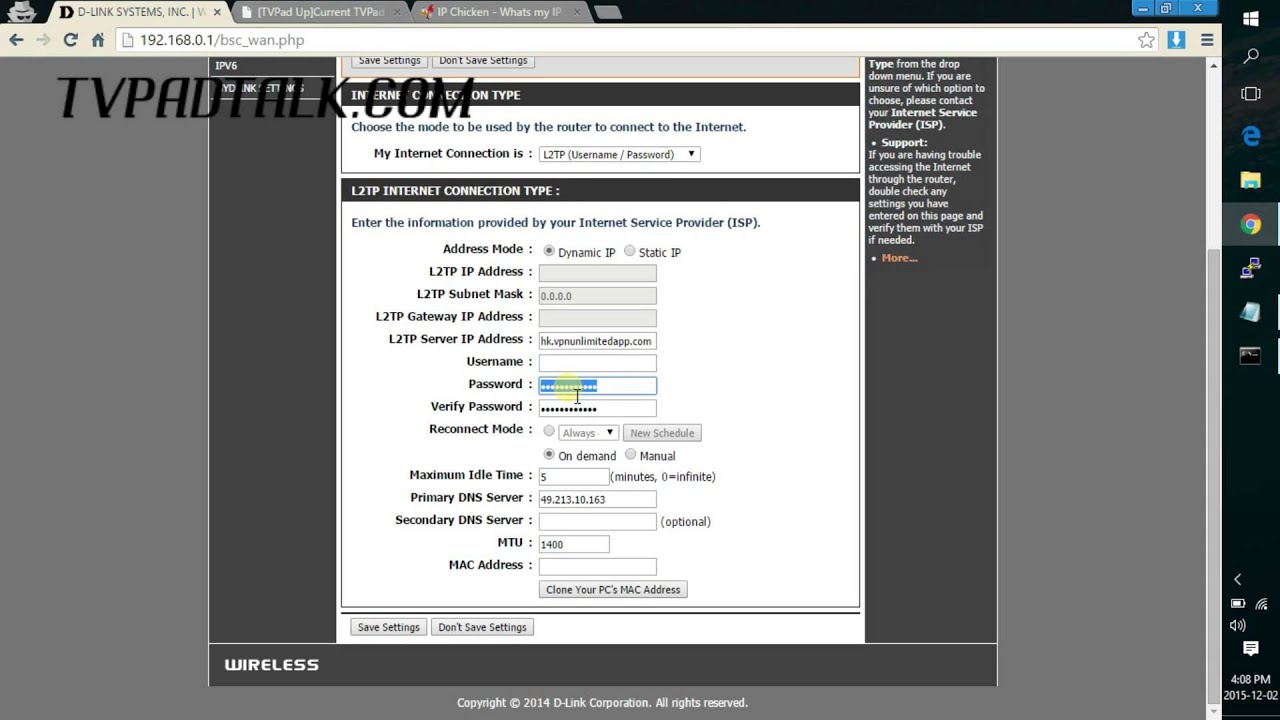The height and width of the screenshot is (720, 1280).
Task: Click the bottom Save Settings button
Action: click(389, 627)
